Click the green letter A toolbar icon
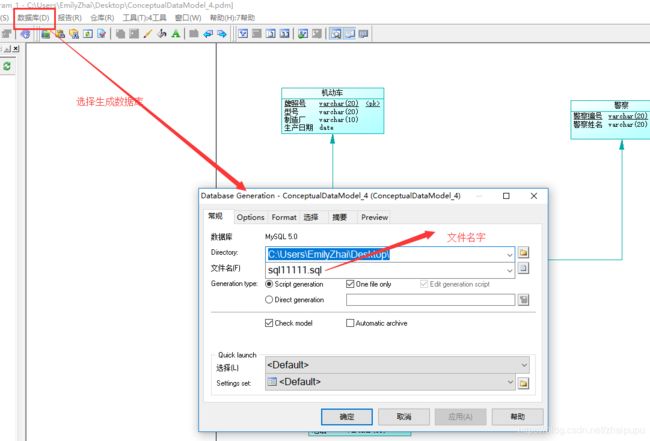650x441 pixels. pos(176,34)
